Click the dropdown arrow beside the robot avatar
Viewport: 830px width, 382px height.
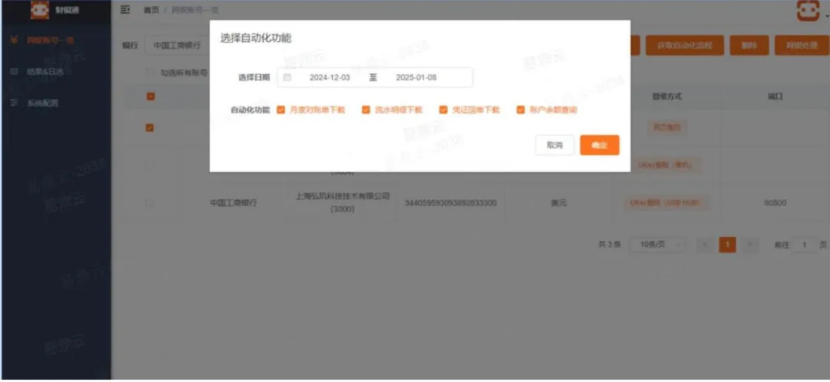click(x=826, y=16)
